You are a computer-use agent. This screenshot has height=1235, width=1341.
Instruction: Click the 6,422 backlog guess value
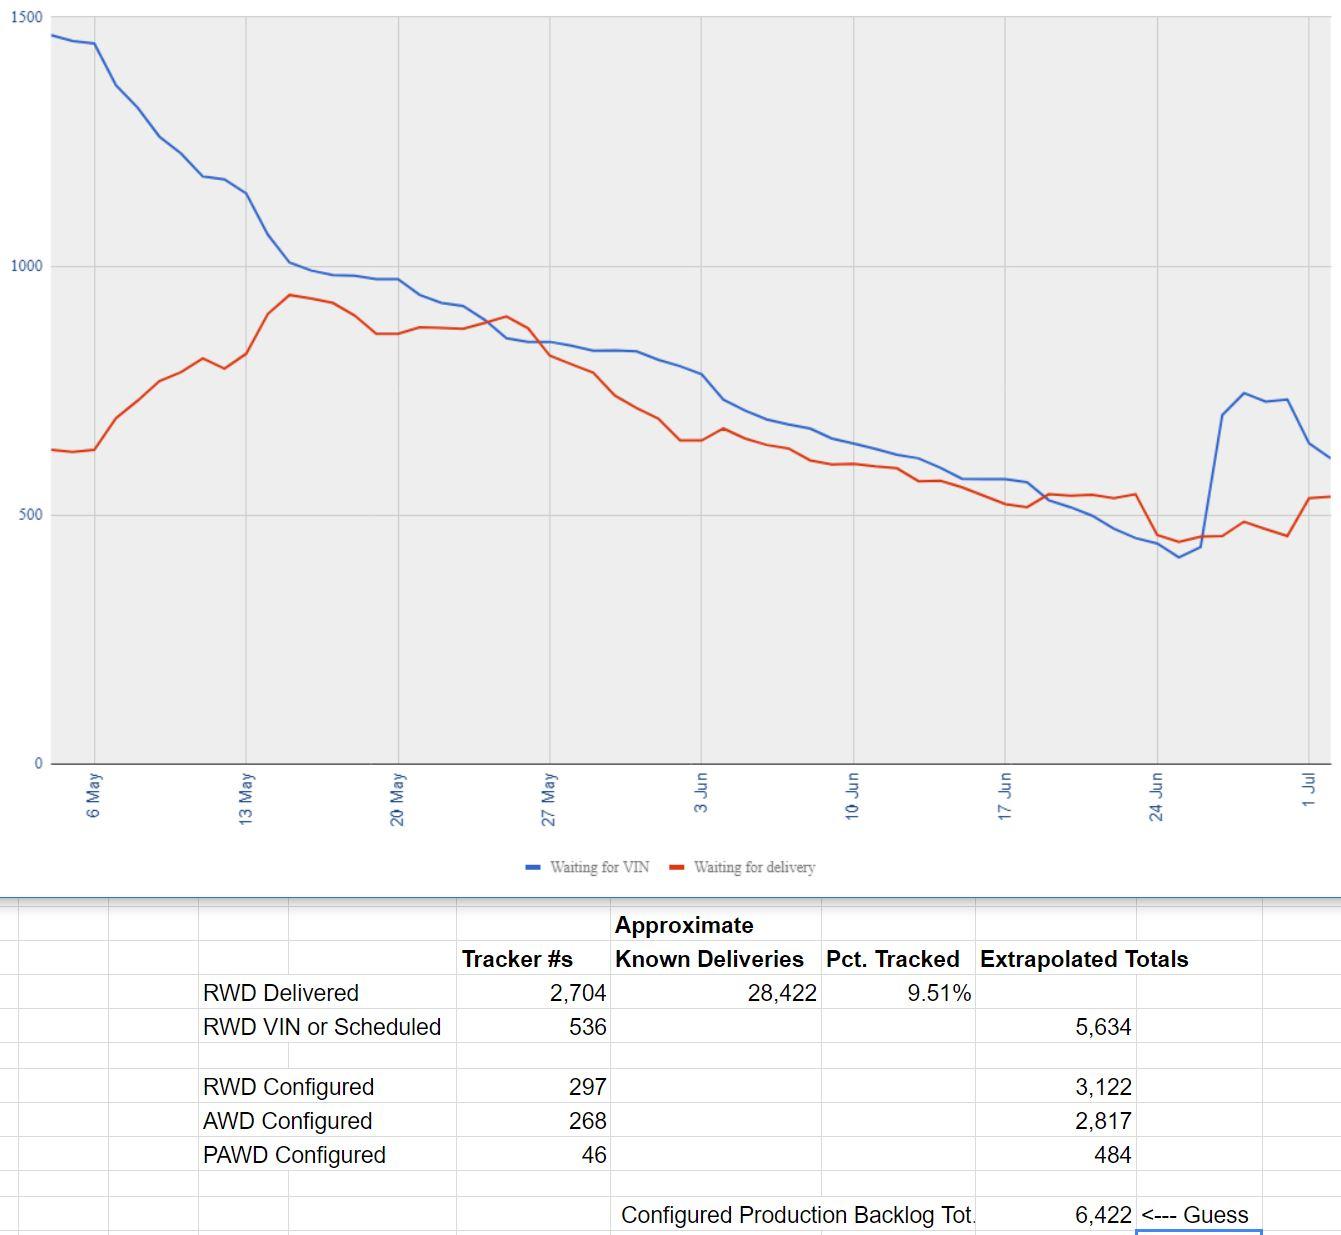click(x=1103, y=1216)
